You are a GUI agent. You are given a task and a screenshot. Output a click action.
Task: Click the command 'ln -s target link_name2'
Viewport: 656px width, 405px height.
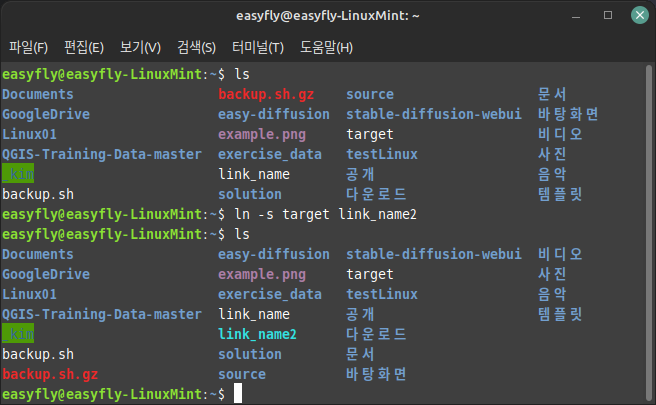(x=325, y=214)
